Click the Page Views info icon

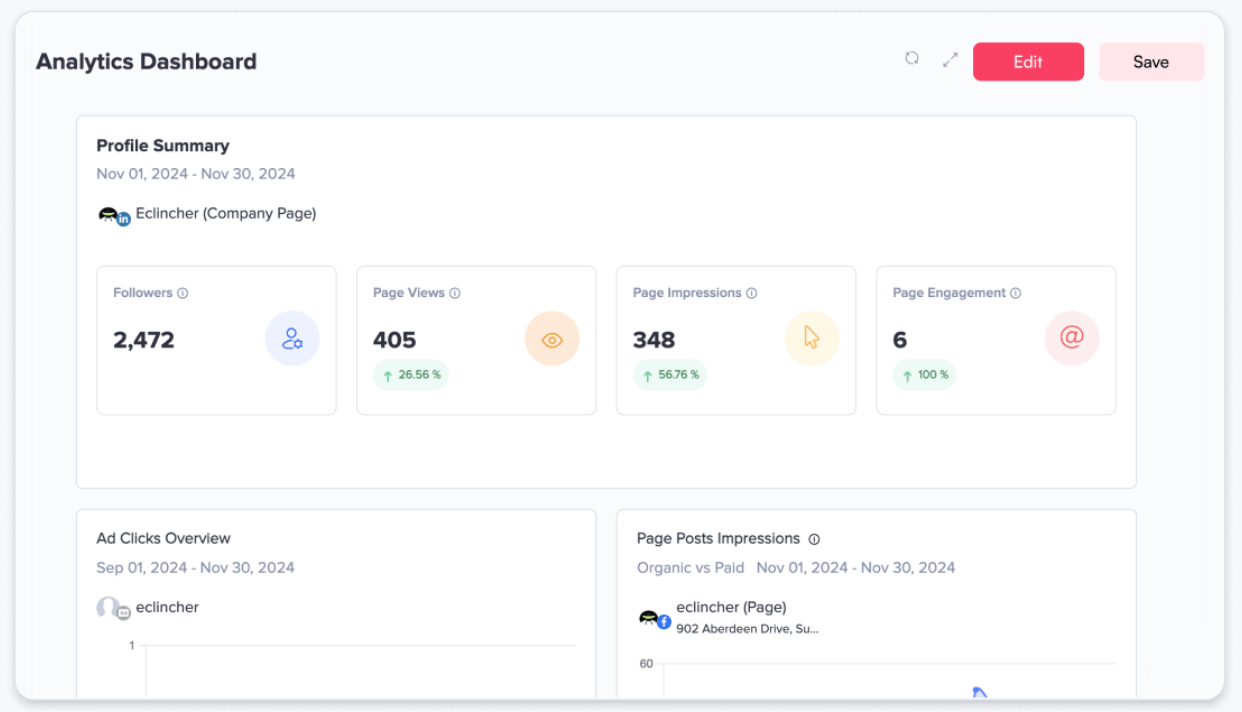[455, 293]
